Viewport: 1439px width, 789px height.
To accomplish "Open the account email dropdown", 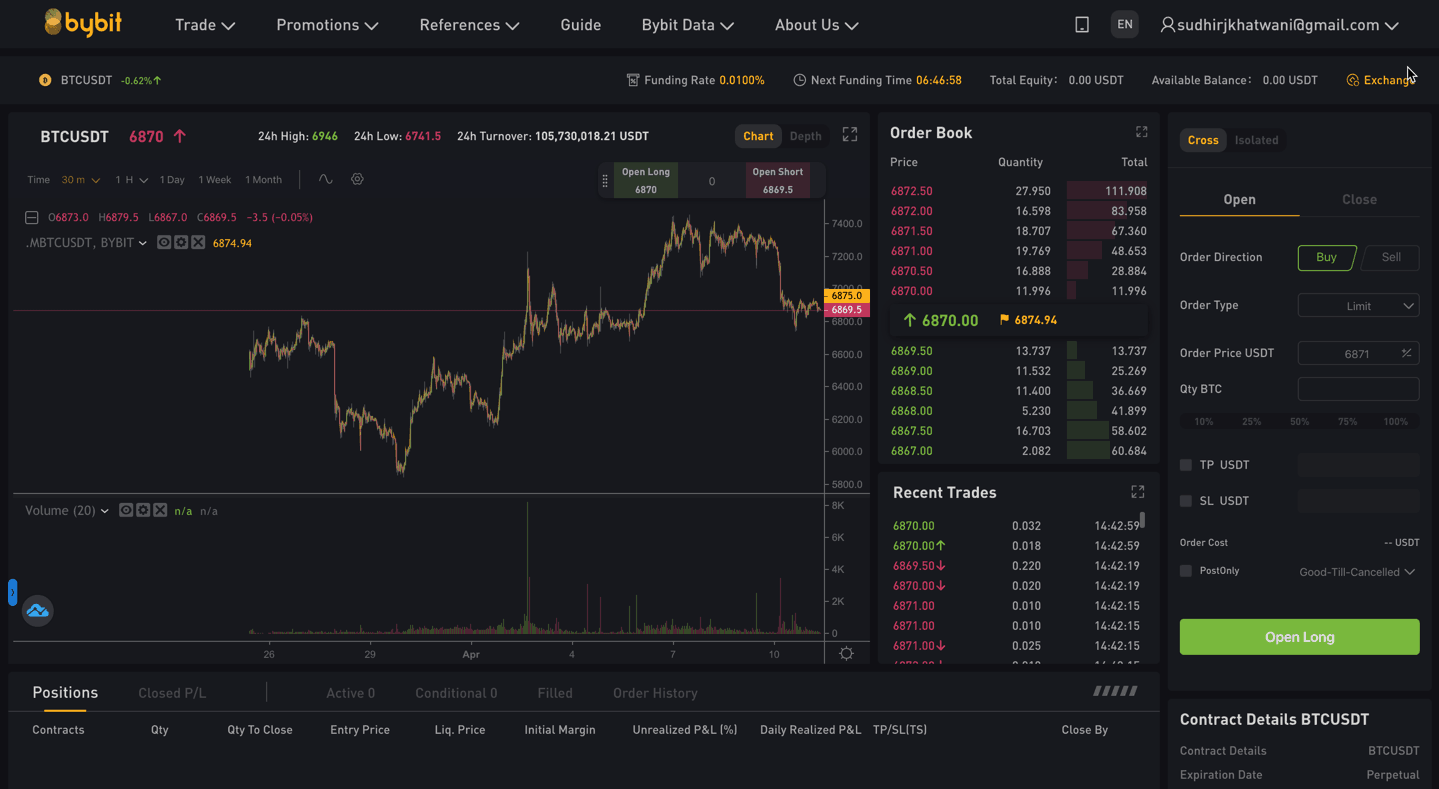I will tap(1391, 26).
